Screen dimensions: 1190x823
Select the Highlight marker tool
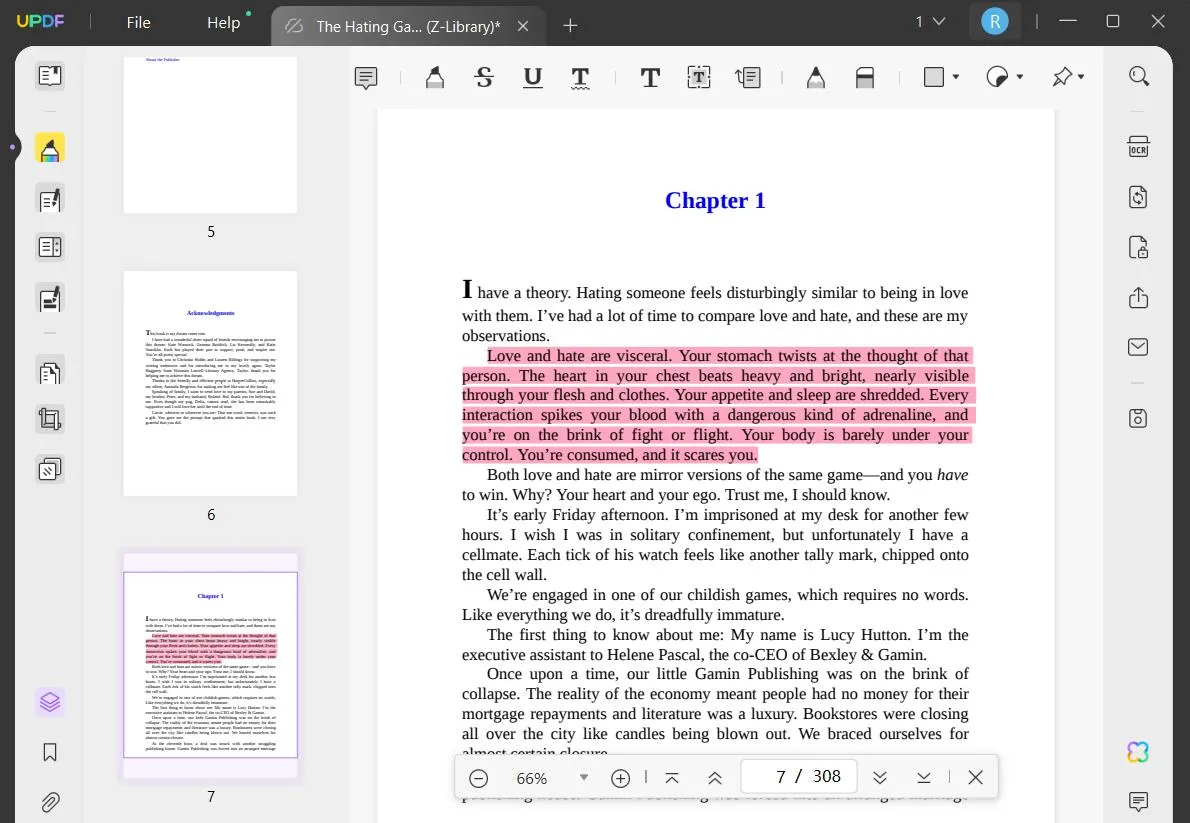pyautogui.click(x=435, y=77)
